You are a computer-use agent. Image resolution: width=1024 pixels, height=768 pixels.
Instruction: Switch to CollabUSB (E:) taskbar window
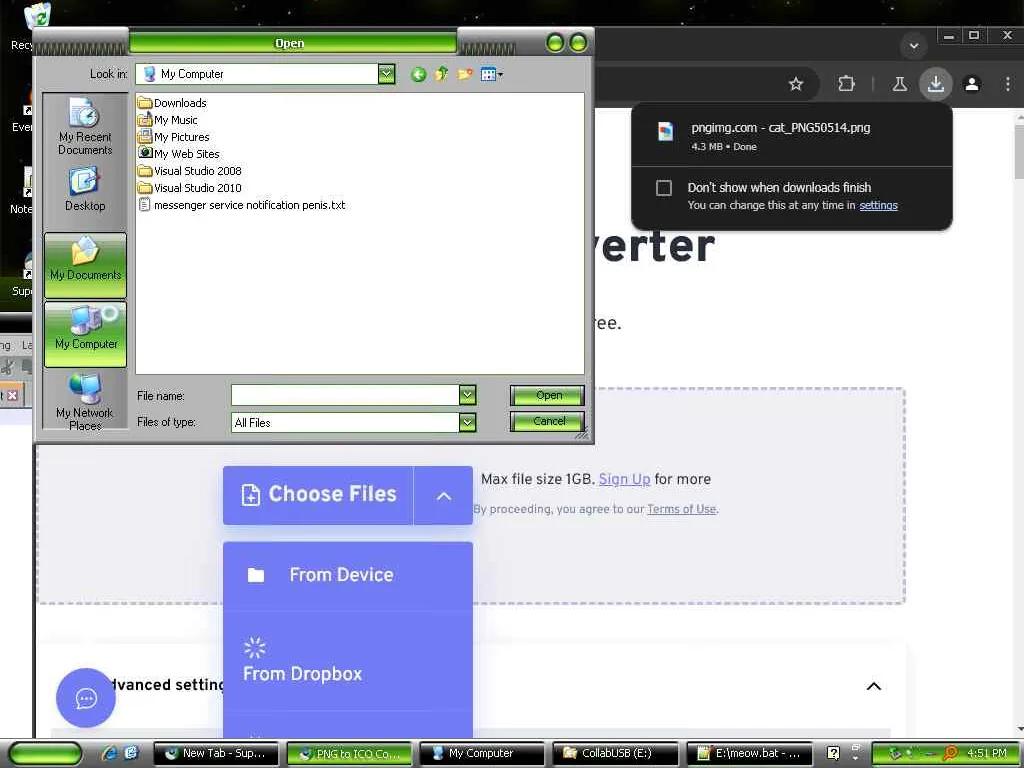coord(616,754)
